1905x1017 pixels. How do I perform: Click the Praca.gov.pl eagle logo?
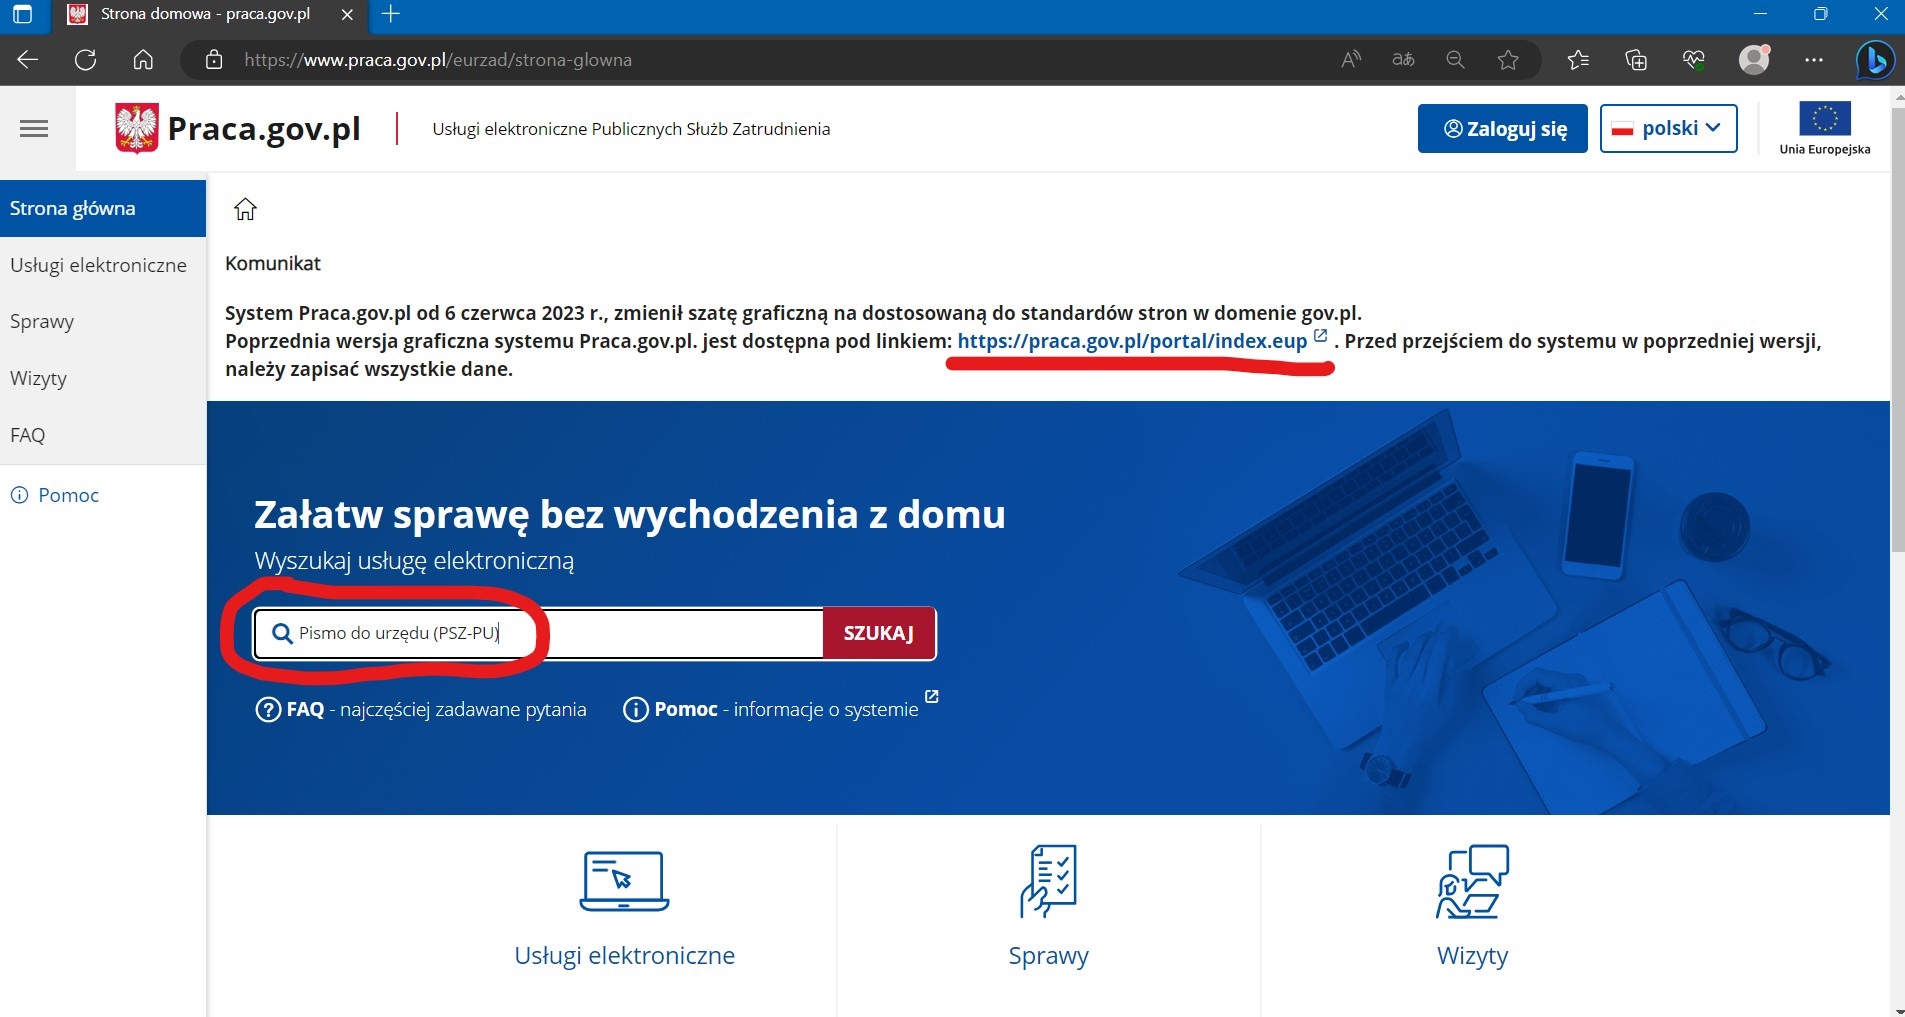click(137, 129)
